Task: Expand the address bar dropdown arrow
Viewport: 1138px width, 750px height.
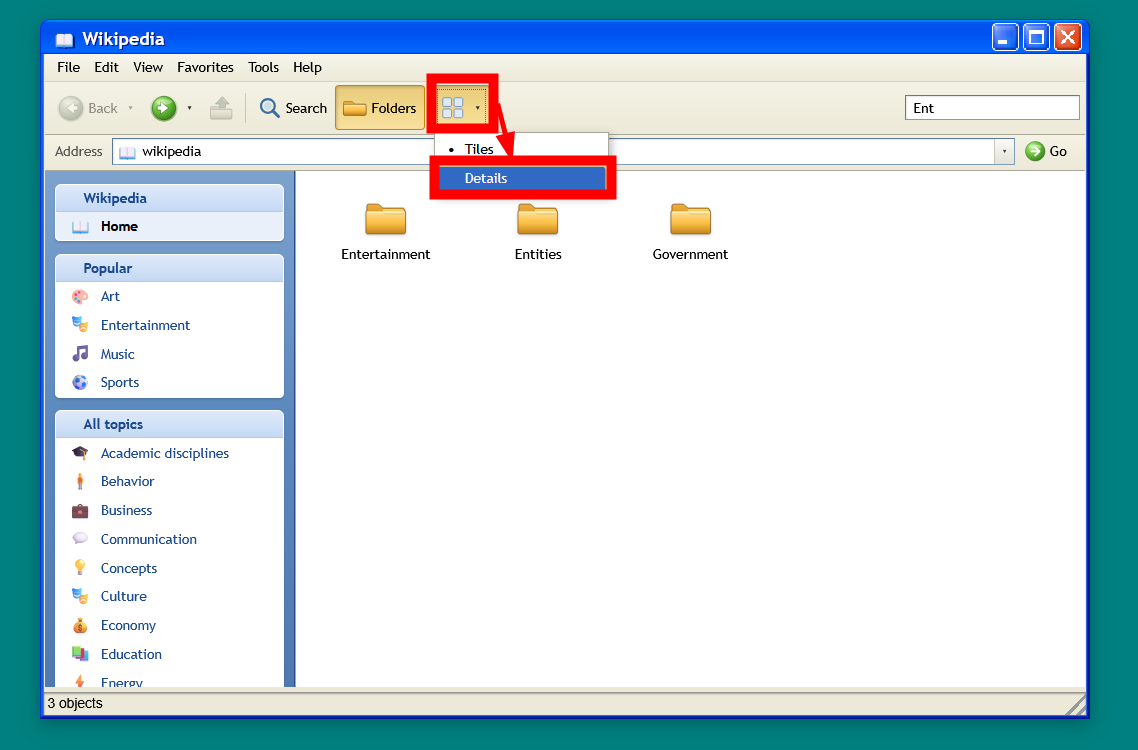Action: coord(1004,151)
